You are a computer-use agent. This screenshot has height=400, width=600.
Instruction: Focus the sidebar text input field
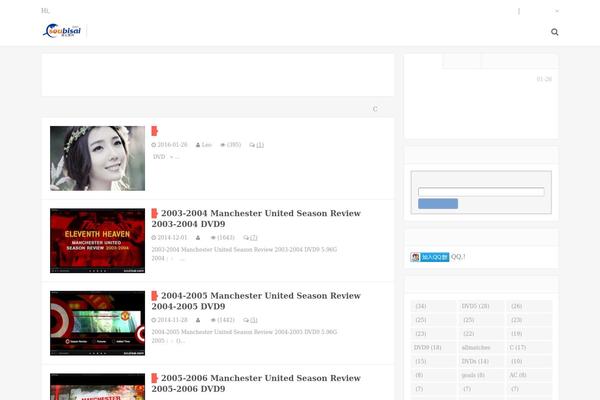point(481,192)
